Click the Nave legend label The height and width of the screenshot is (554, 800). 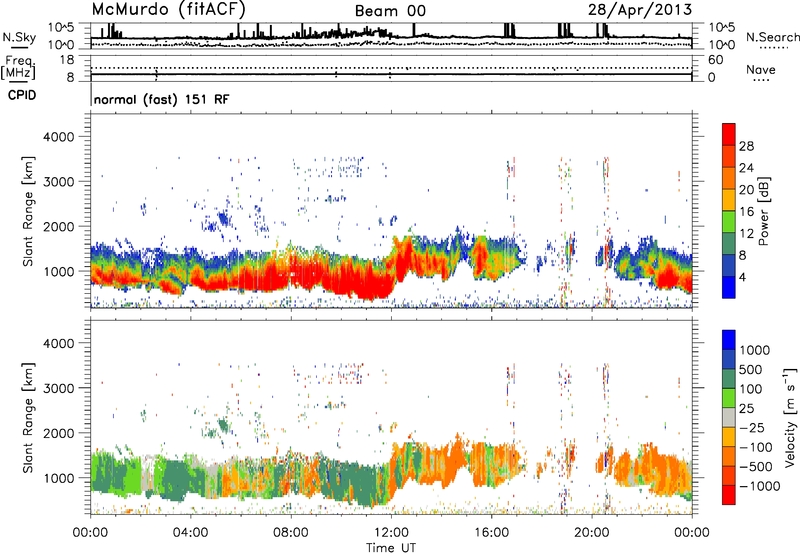click(x=761, y=69)
